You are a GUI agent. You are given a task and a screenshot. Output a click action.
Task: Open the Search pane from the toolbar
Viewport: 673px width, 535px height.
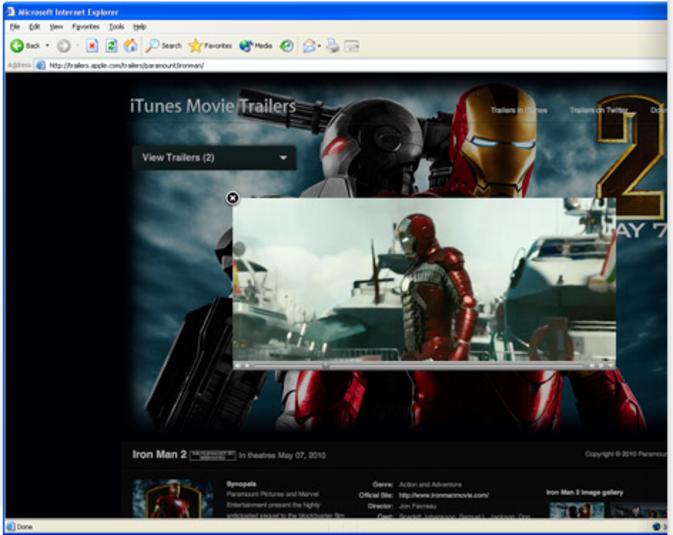(163, 46)
